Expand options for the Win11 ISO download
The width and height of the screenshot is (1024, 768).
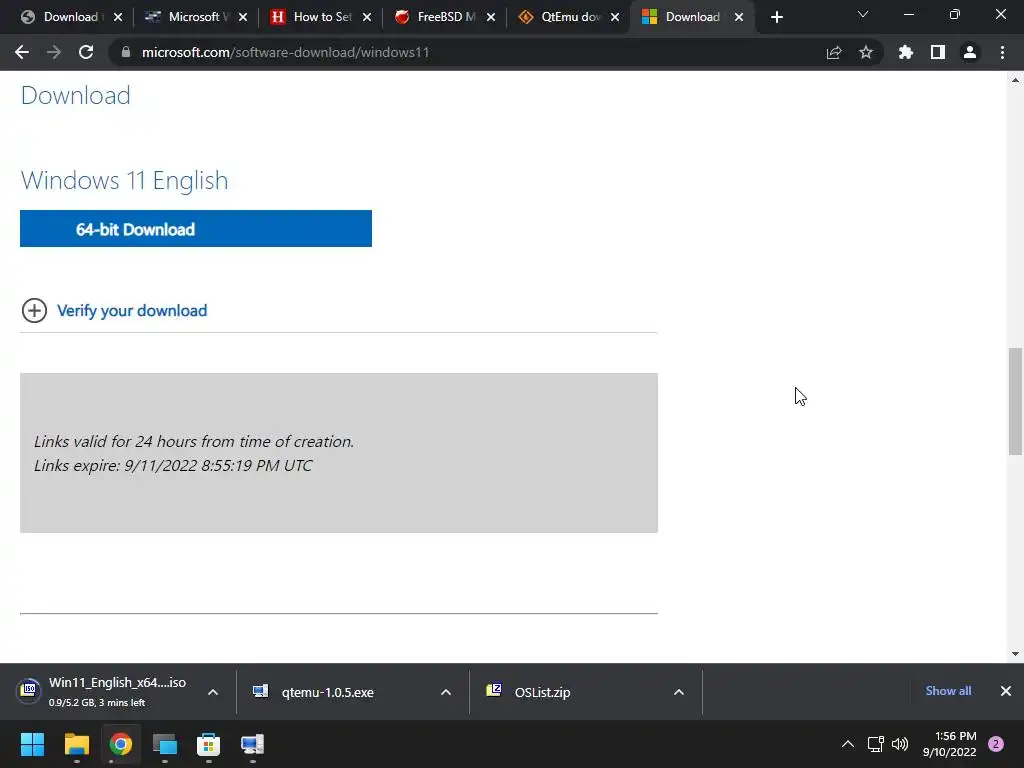(213, 692)
